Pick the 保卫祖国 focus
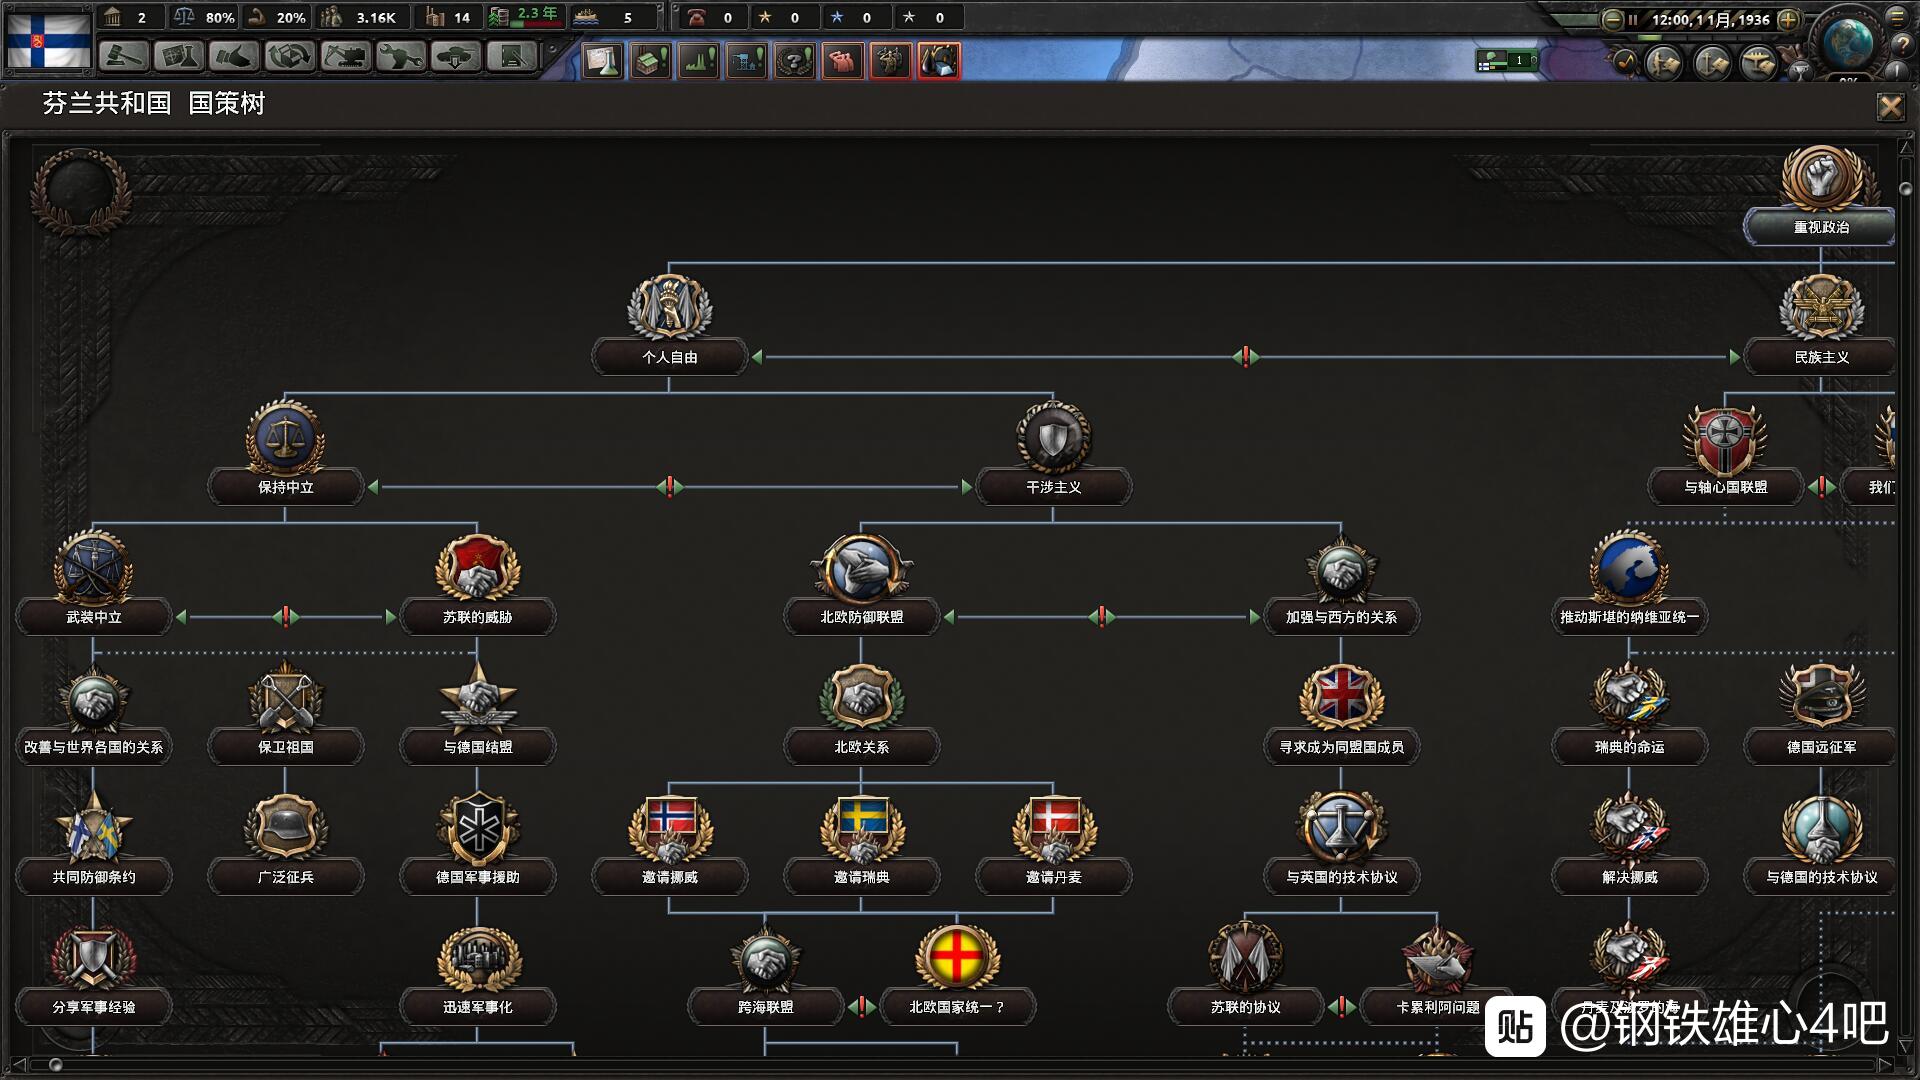 [x=286, y=747]
